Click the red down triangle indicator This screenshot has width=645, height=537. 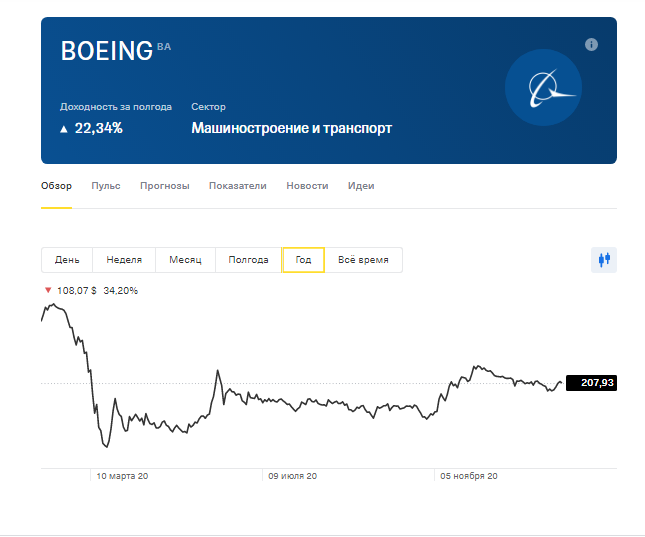coord(47,291)
